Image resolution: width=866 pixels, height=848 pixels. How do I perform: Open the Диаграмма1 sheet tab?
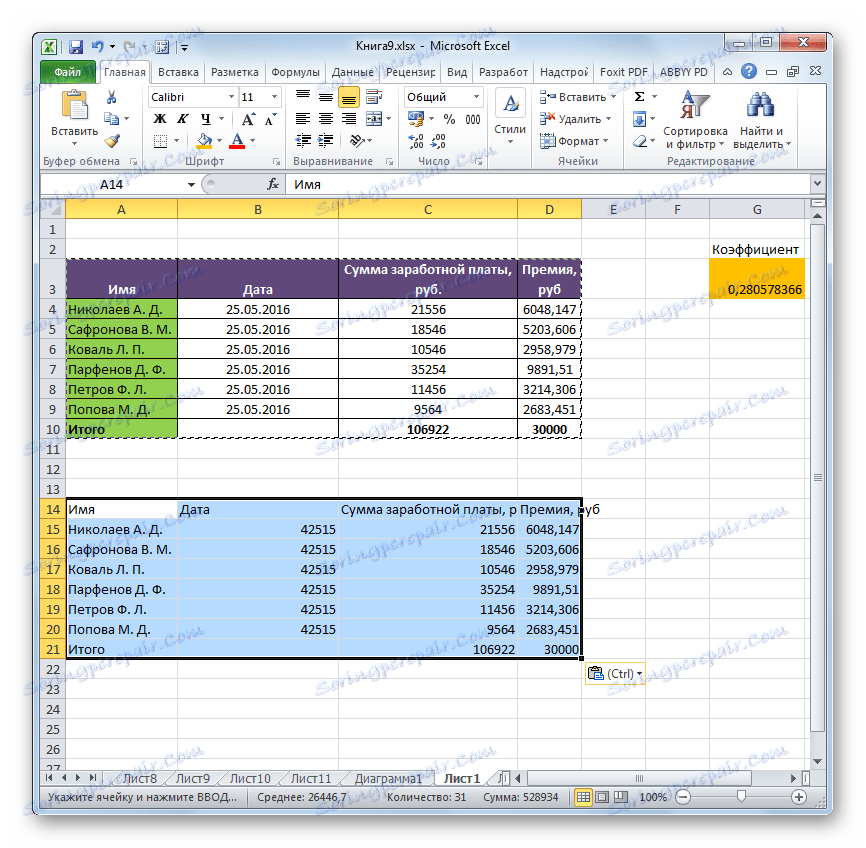388,778
